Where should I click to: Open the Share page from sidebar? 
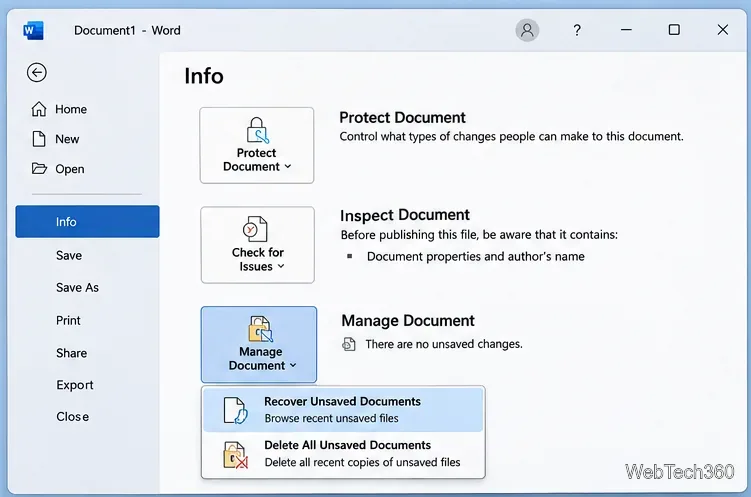[x=71, y=353]
